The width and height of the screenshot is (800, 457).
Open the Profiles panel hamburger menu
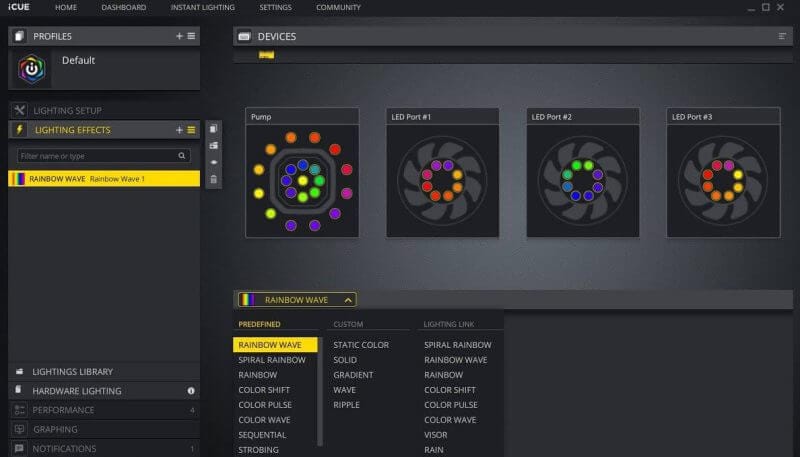click(x=191, y=36)
